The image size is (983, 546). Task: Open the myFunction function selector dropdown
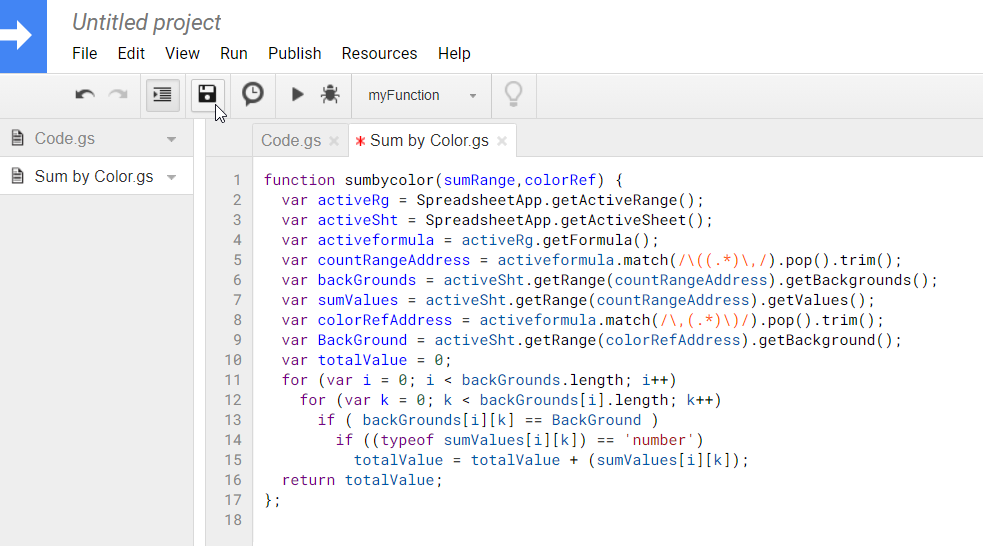click(421, 95)
